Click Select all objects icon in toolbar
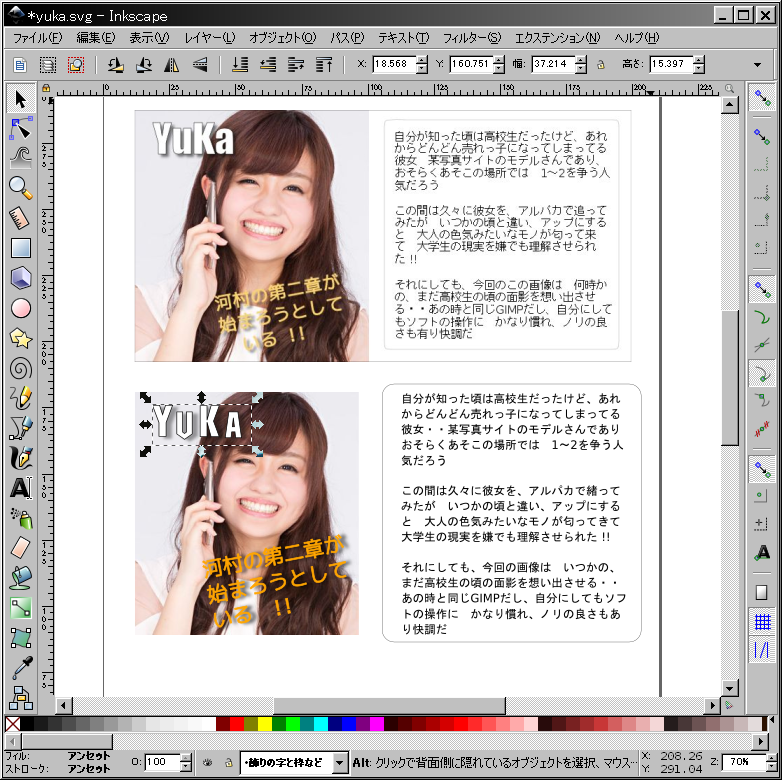This screenshot has height=780, width=782. click(20, 64)
